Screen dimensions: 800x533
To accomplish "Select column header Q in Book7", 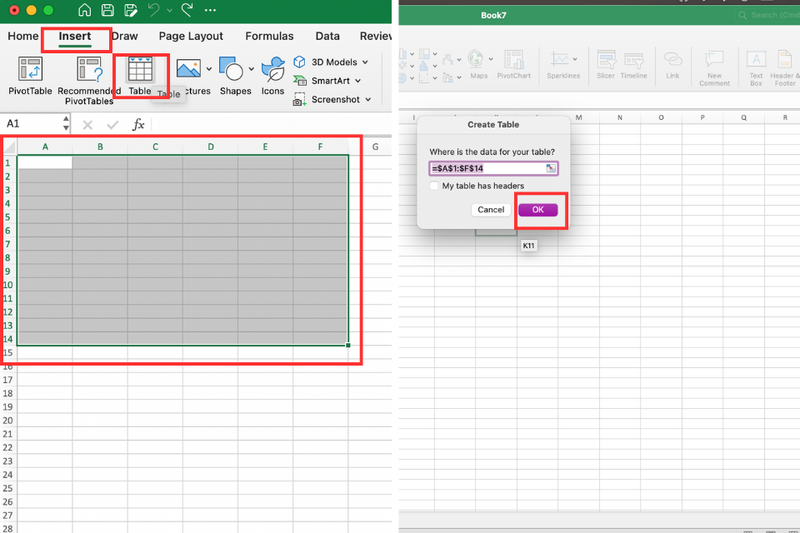I will coord(744,118).
